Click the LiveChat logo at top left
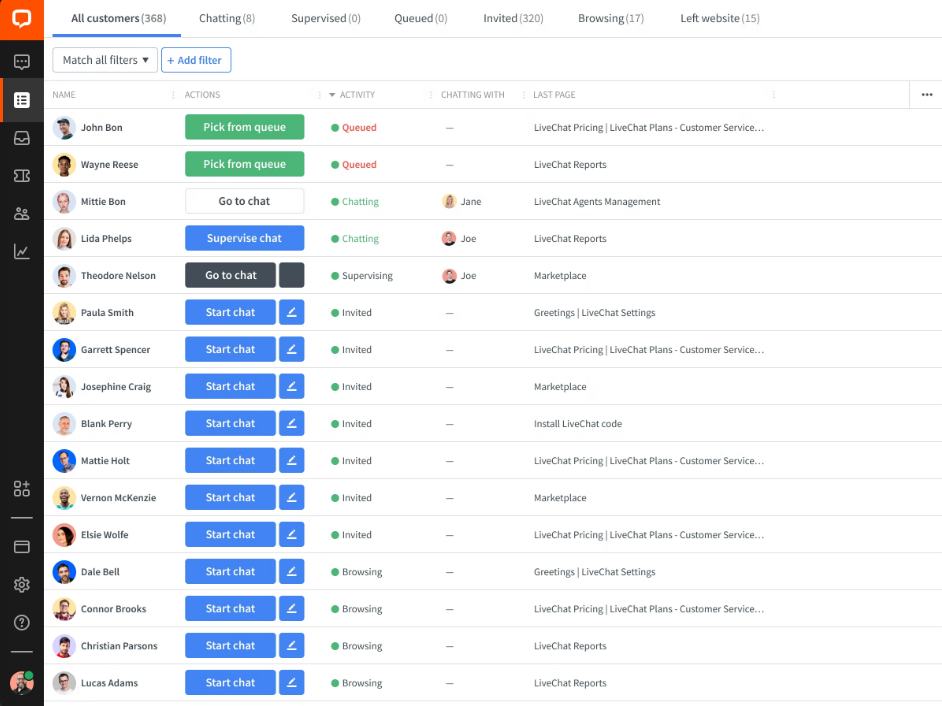The height and width of the screenshot is (706, 942). [22, 19]
